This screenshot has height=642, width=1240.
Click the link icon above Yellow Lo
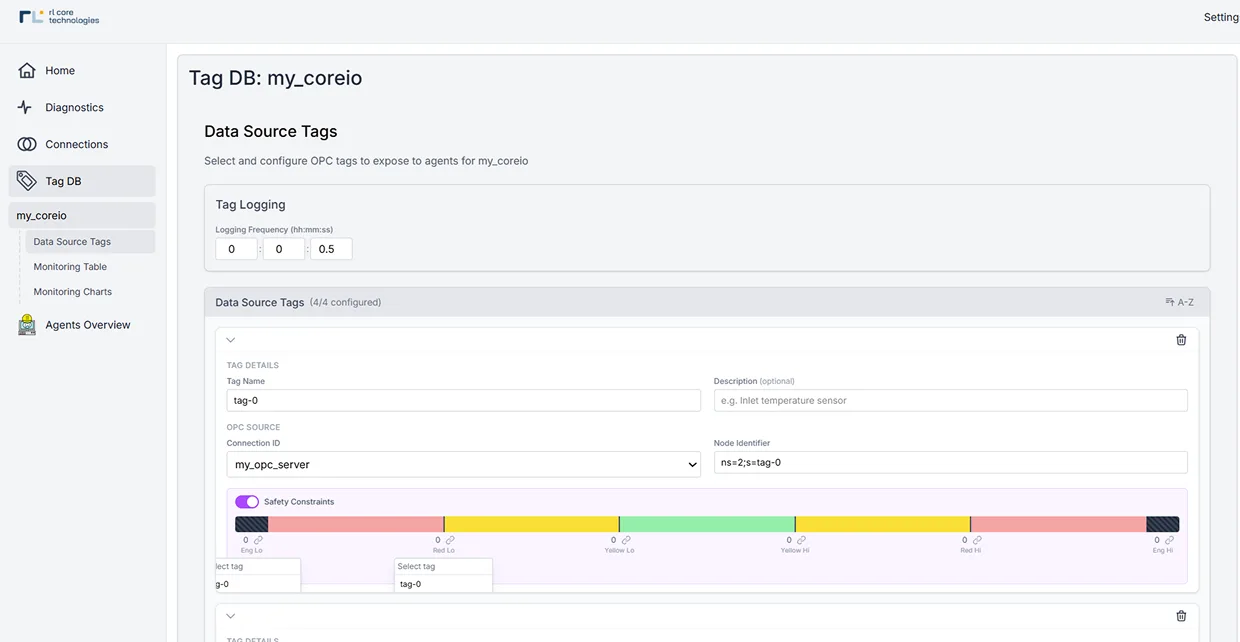tap(626, 540)
